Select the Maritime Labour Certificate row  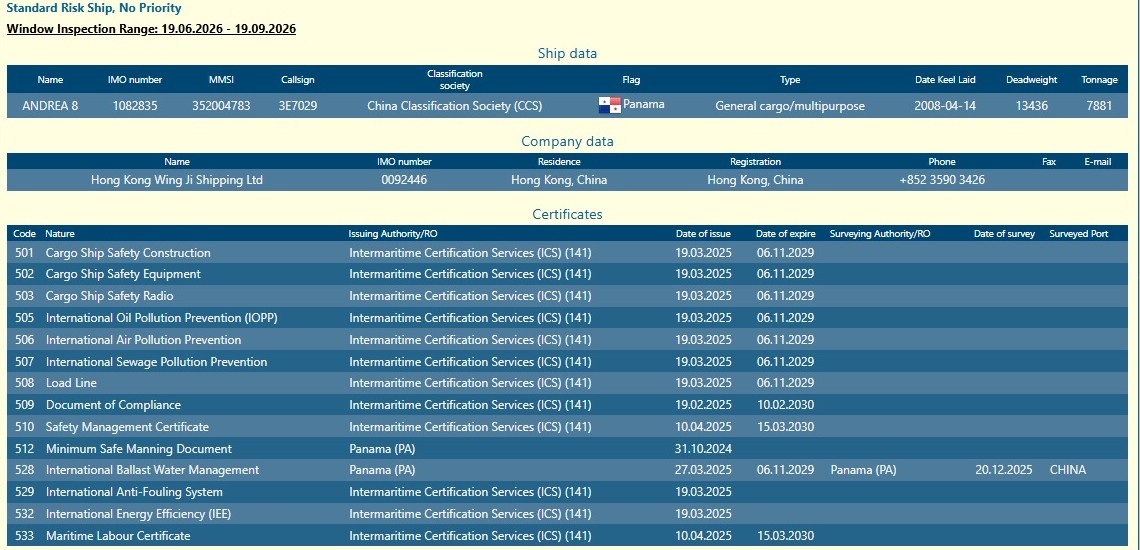pos(118,536)
